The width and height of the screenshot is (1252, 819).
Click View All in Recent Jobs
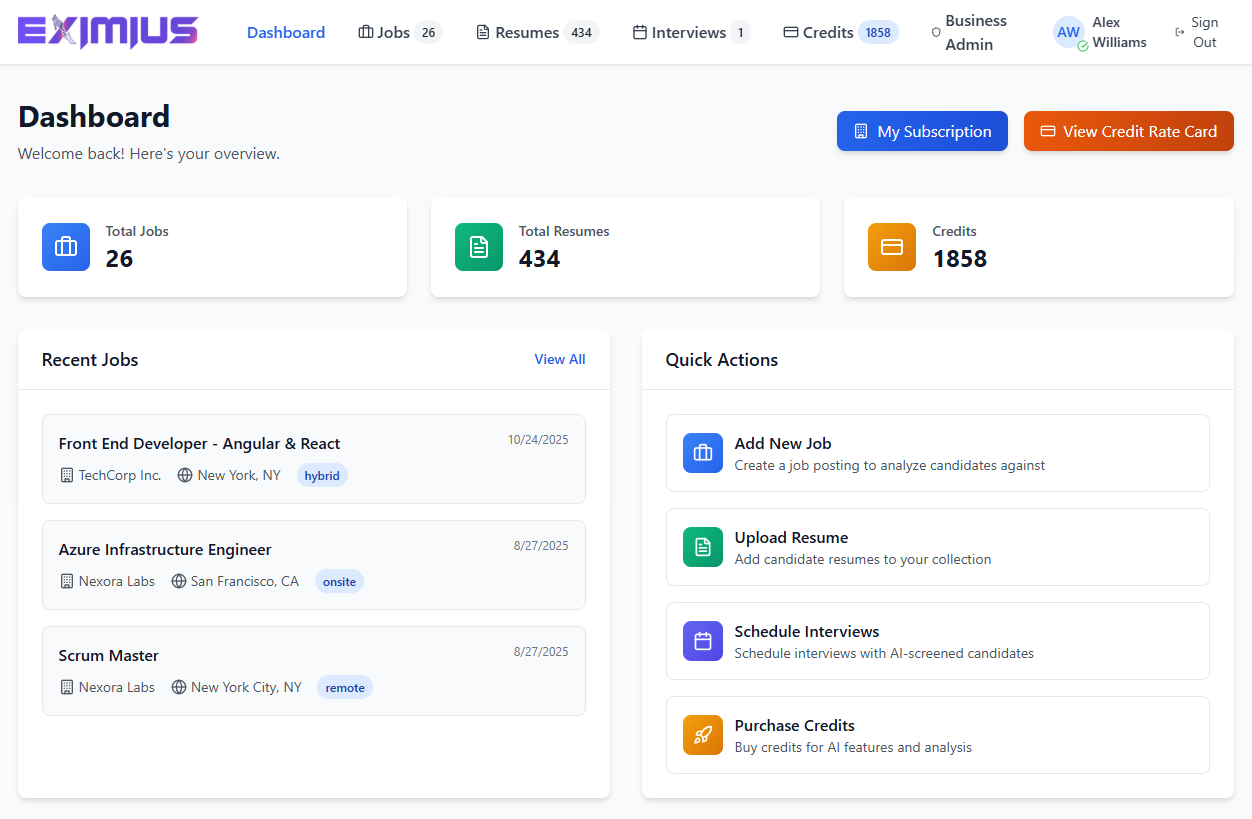click(x=560, y=359)
